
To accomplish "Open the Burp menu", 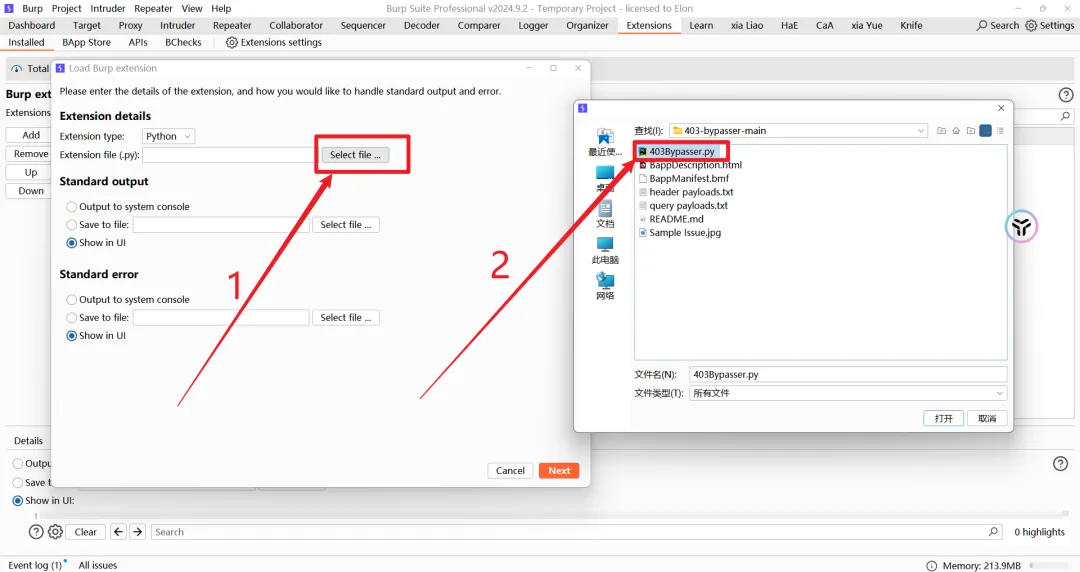I will pyautogui.click(x=32, y=8).
